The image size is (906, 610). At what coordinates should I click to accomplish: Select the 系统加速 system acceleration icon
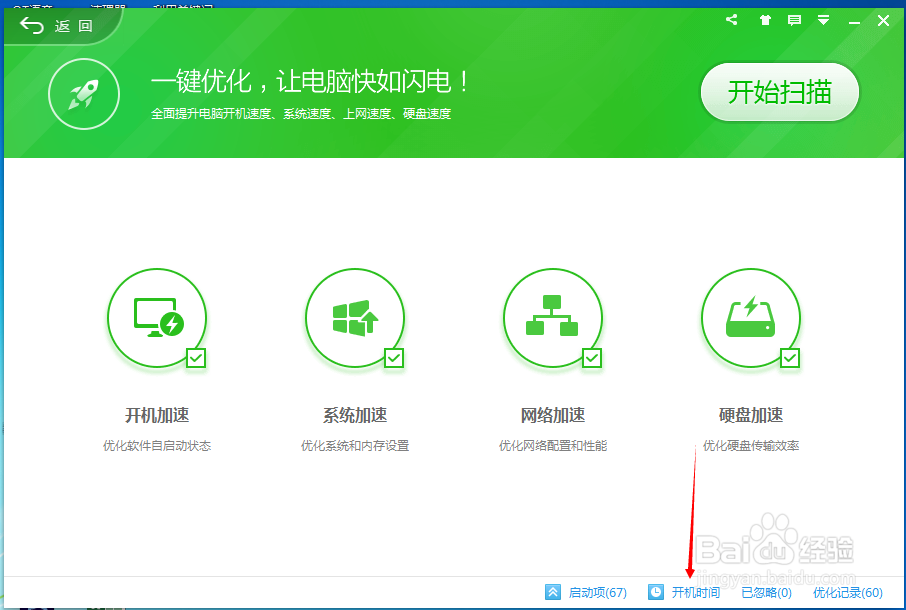click(355, 317)
